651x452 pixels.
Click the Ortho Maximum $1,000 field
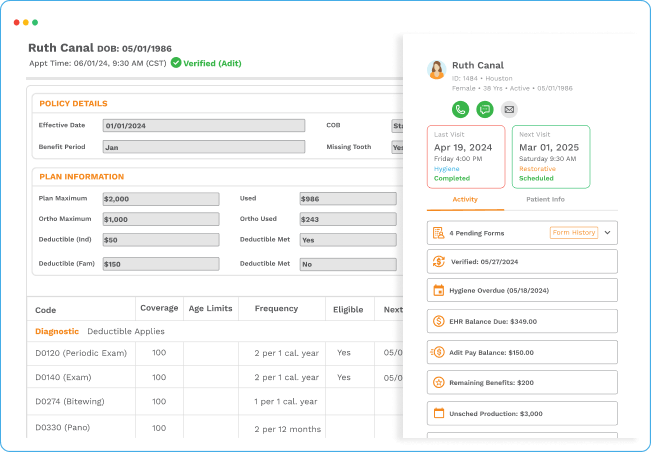(161, 219)
